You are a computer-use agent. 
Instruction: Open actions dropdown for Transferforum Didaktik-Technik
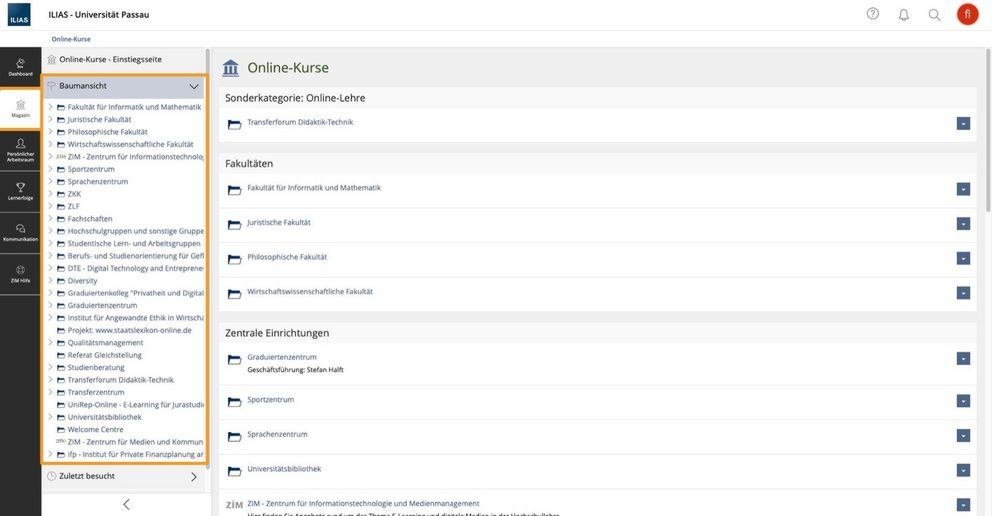pyautogui.click(x=963, y=124)
